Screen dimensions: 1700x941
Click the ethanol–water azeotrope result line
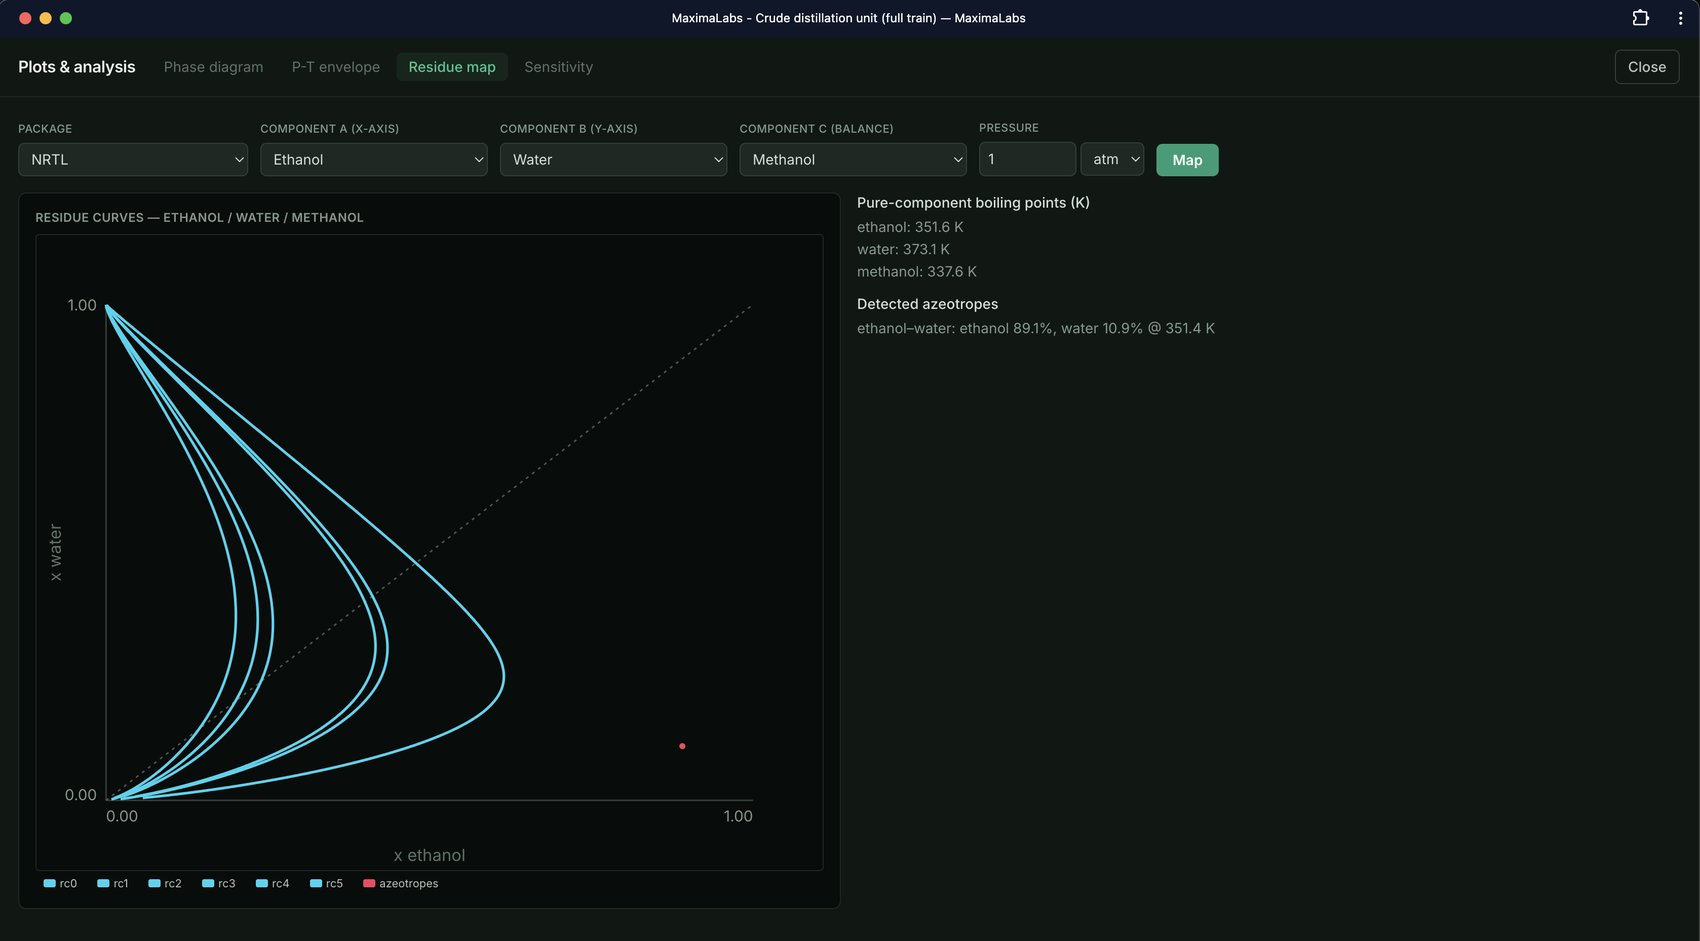coord(1036,329)
